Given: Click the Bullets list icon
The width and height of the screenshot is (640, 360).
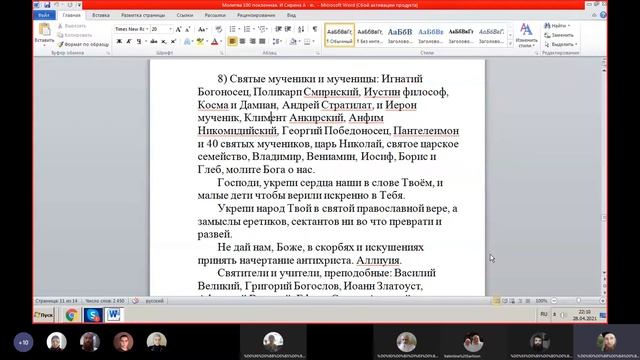Looking at the screenshot, I should tap(233, 29).
